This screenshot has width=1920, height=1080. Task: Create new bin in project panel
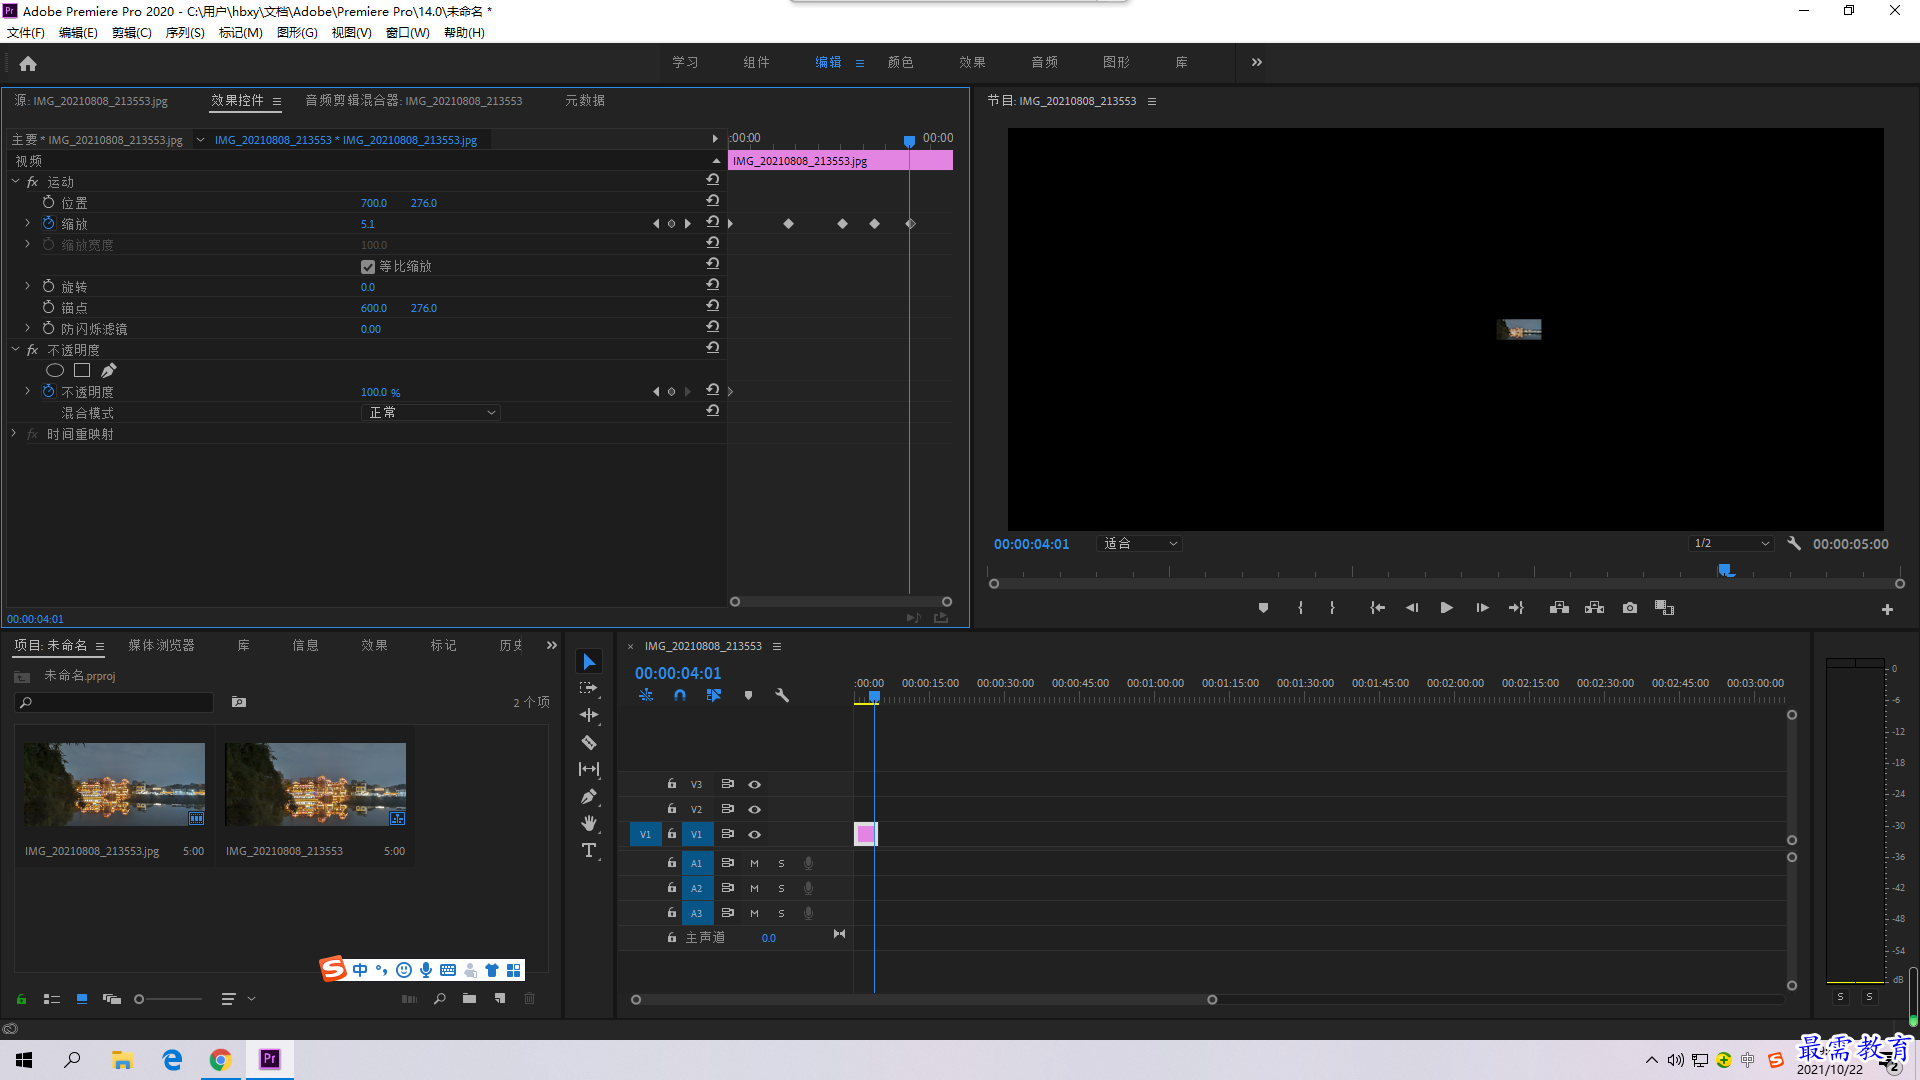[x=469, y=998]
